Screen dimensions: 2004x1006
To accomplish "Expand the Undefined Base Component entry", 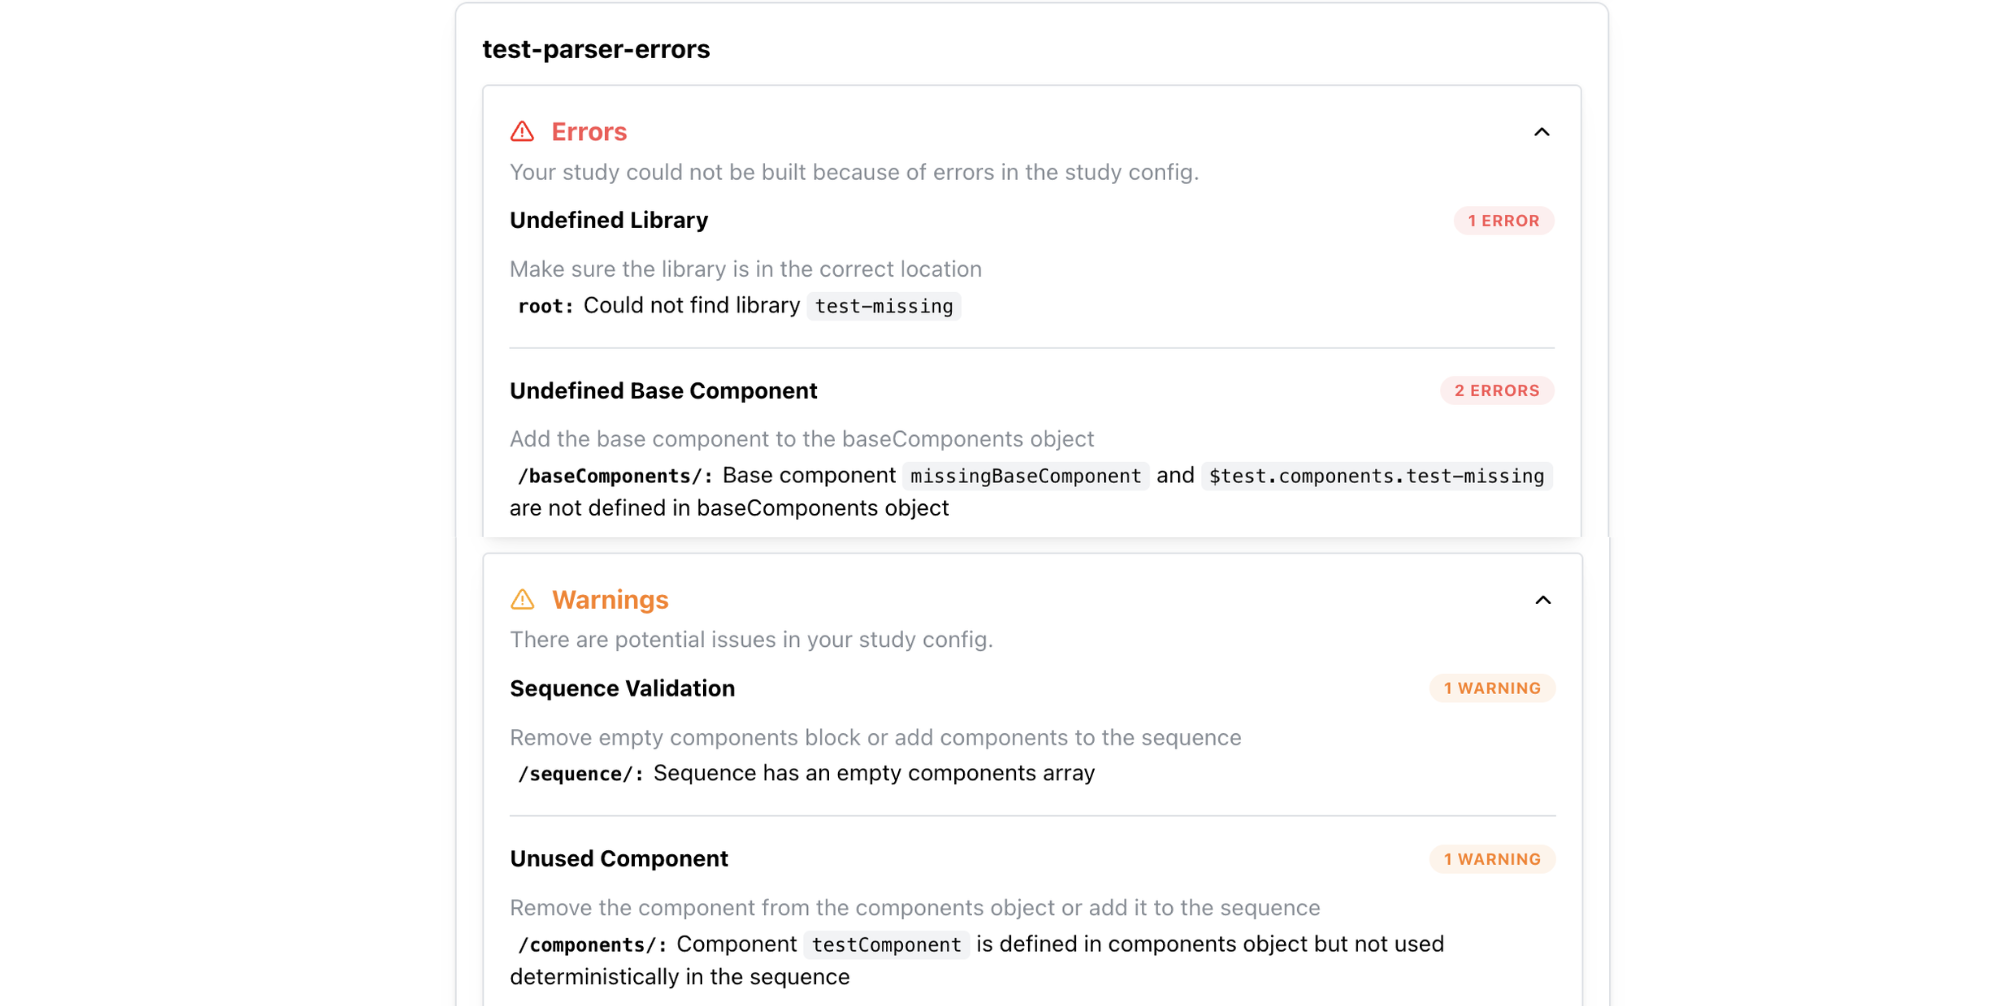I will (x=663, y=390).
